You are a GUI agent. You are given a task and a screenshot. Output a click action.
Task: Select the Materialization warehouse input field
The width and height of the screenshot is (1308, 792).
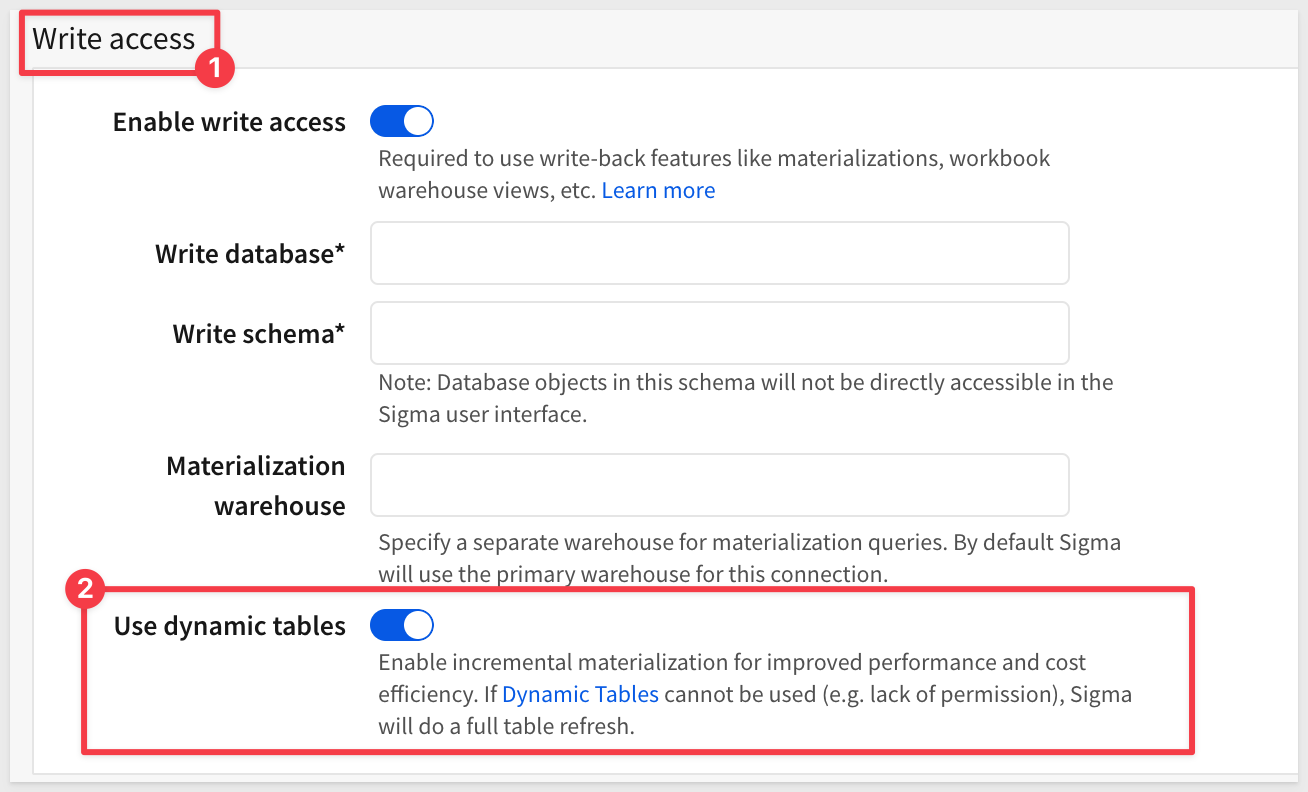[x=719, y=486]
